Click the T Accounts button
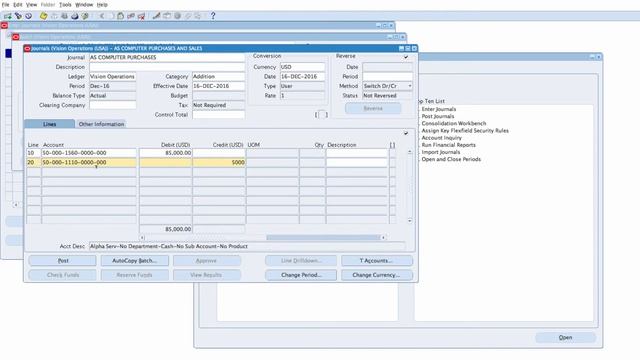Screen dimensions: 640x360 376,260
